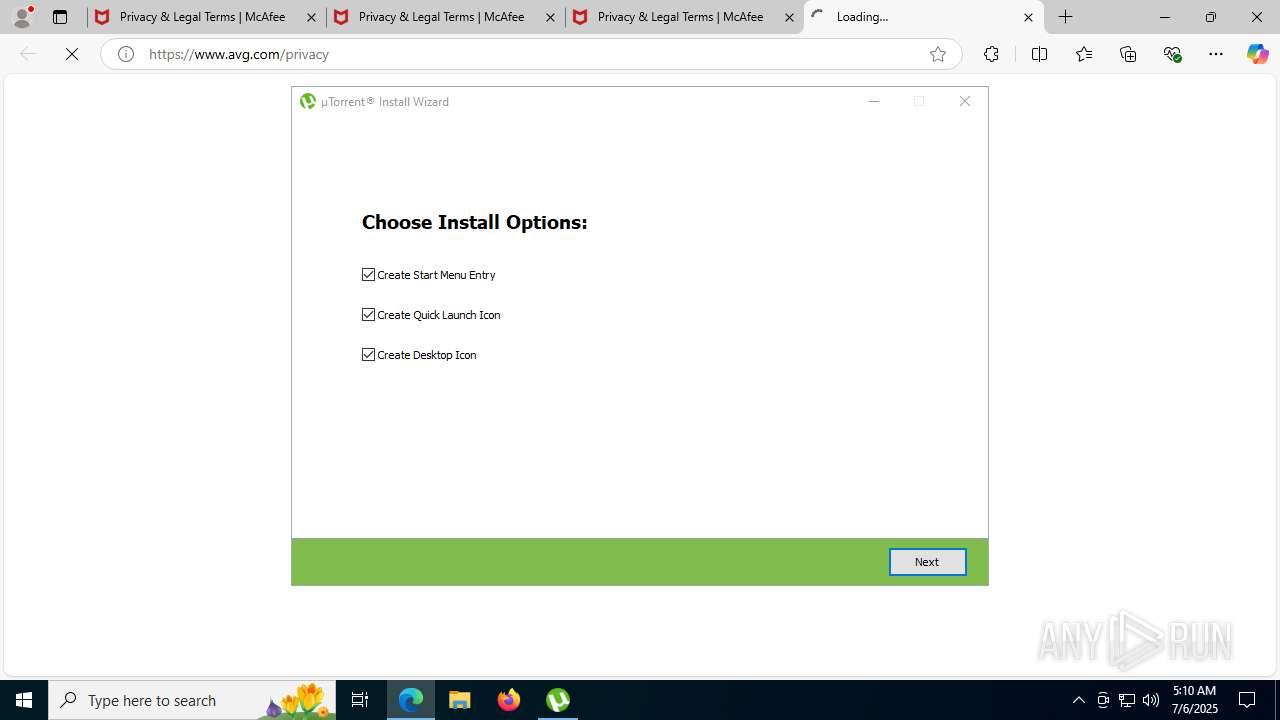The height and width of the screenshot is (720, 1280).
Task: Minimize the µTorrent Install Wizard window
Action: pos(874,101)
